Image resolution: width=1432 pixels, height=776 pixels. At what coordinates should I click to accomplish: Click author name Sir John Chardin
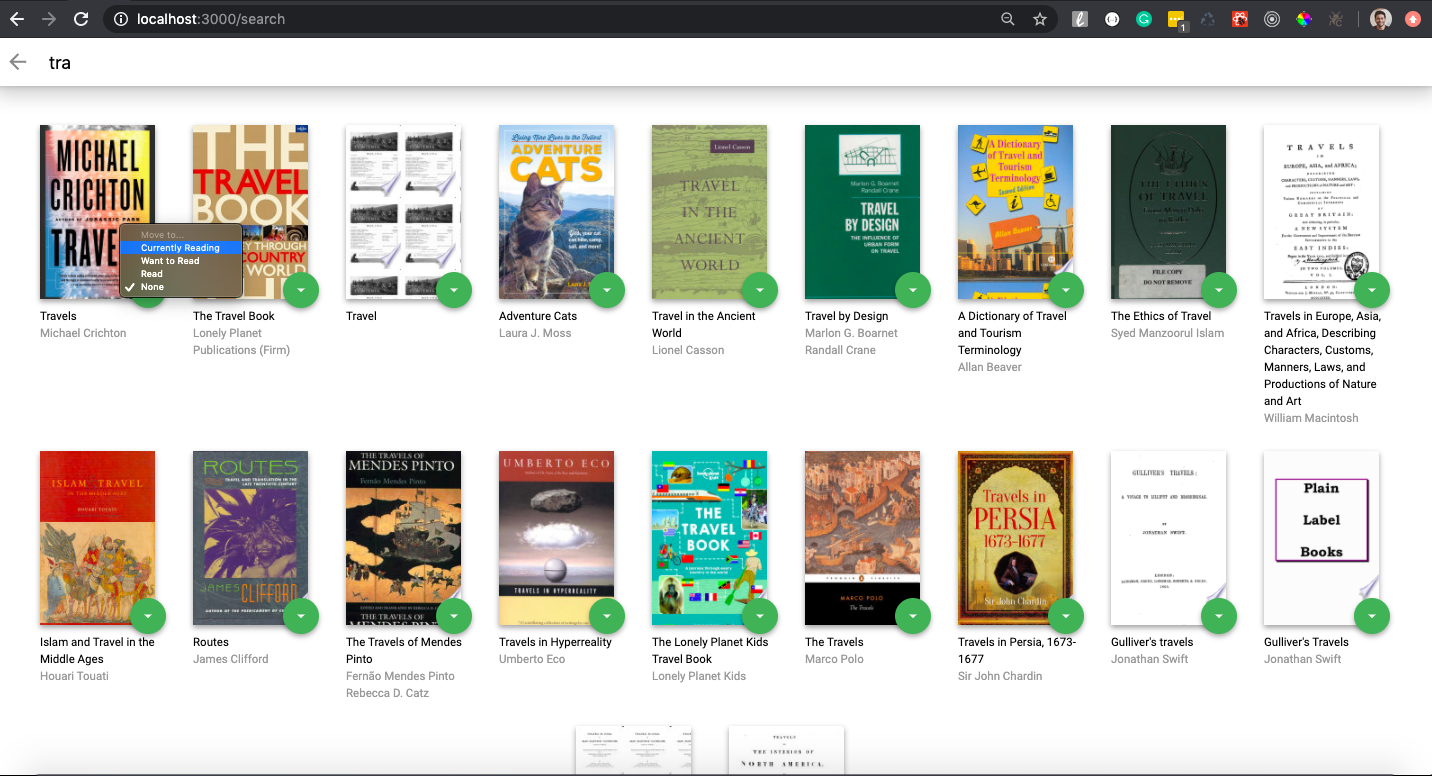tap(1000, 676)
